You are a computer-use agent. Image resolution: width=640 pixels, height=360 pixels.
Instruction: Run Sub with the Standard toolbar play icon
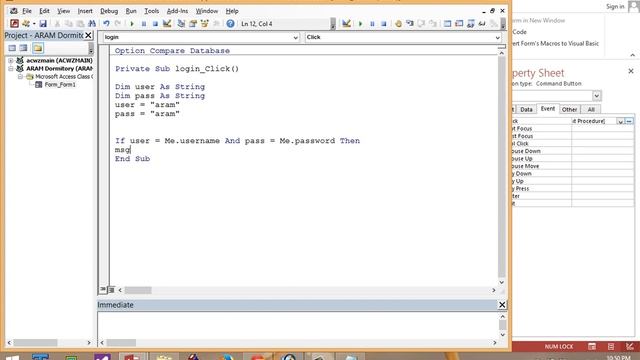(x=132, y=24)
